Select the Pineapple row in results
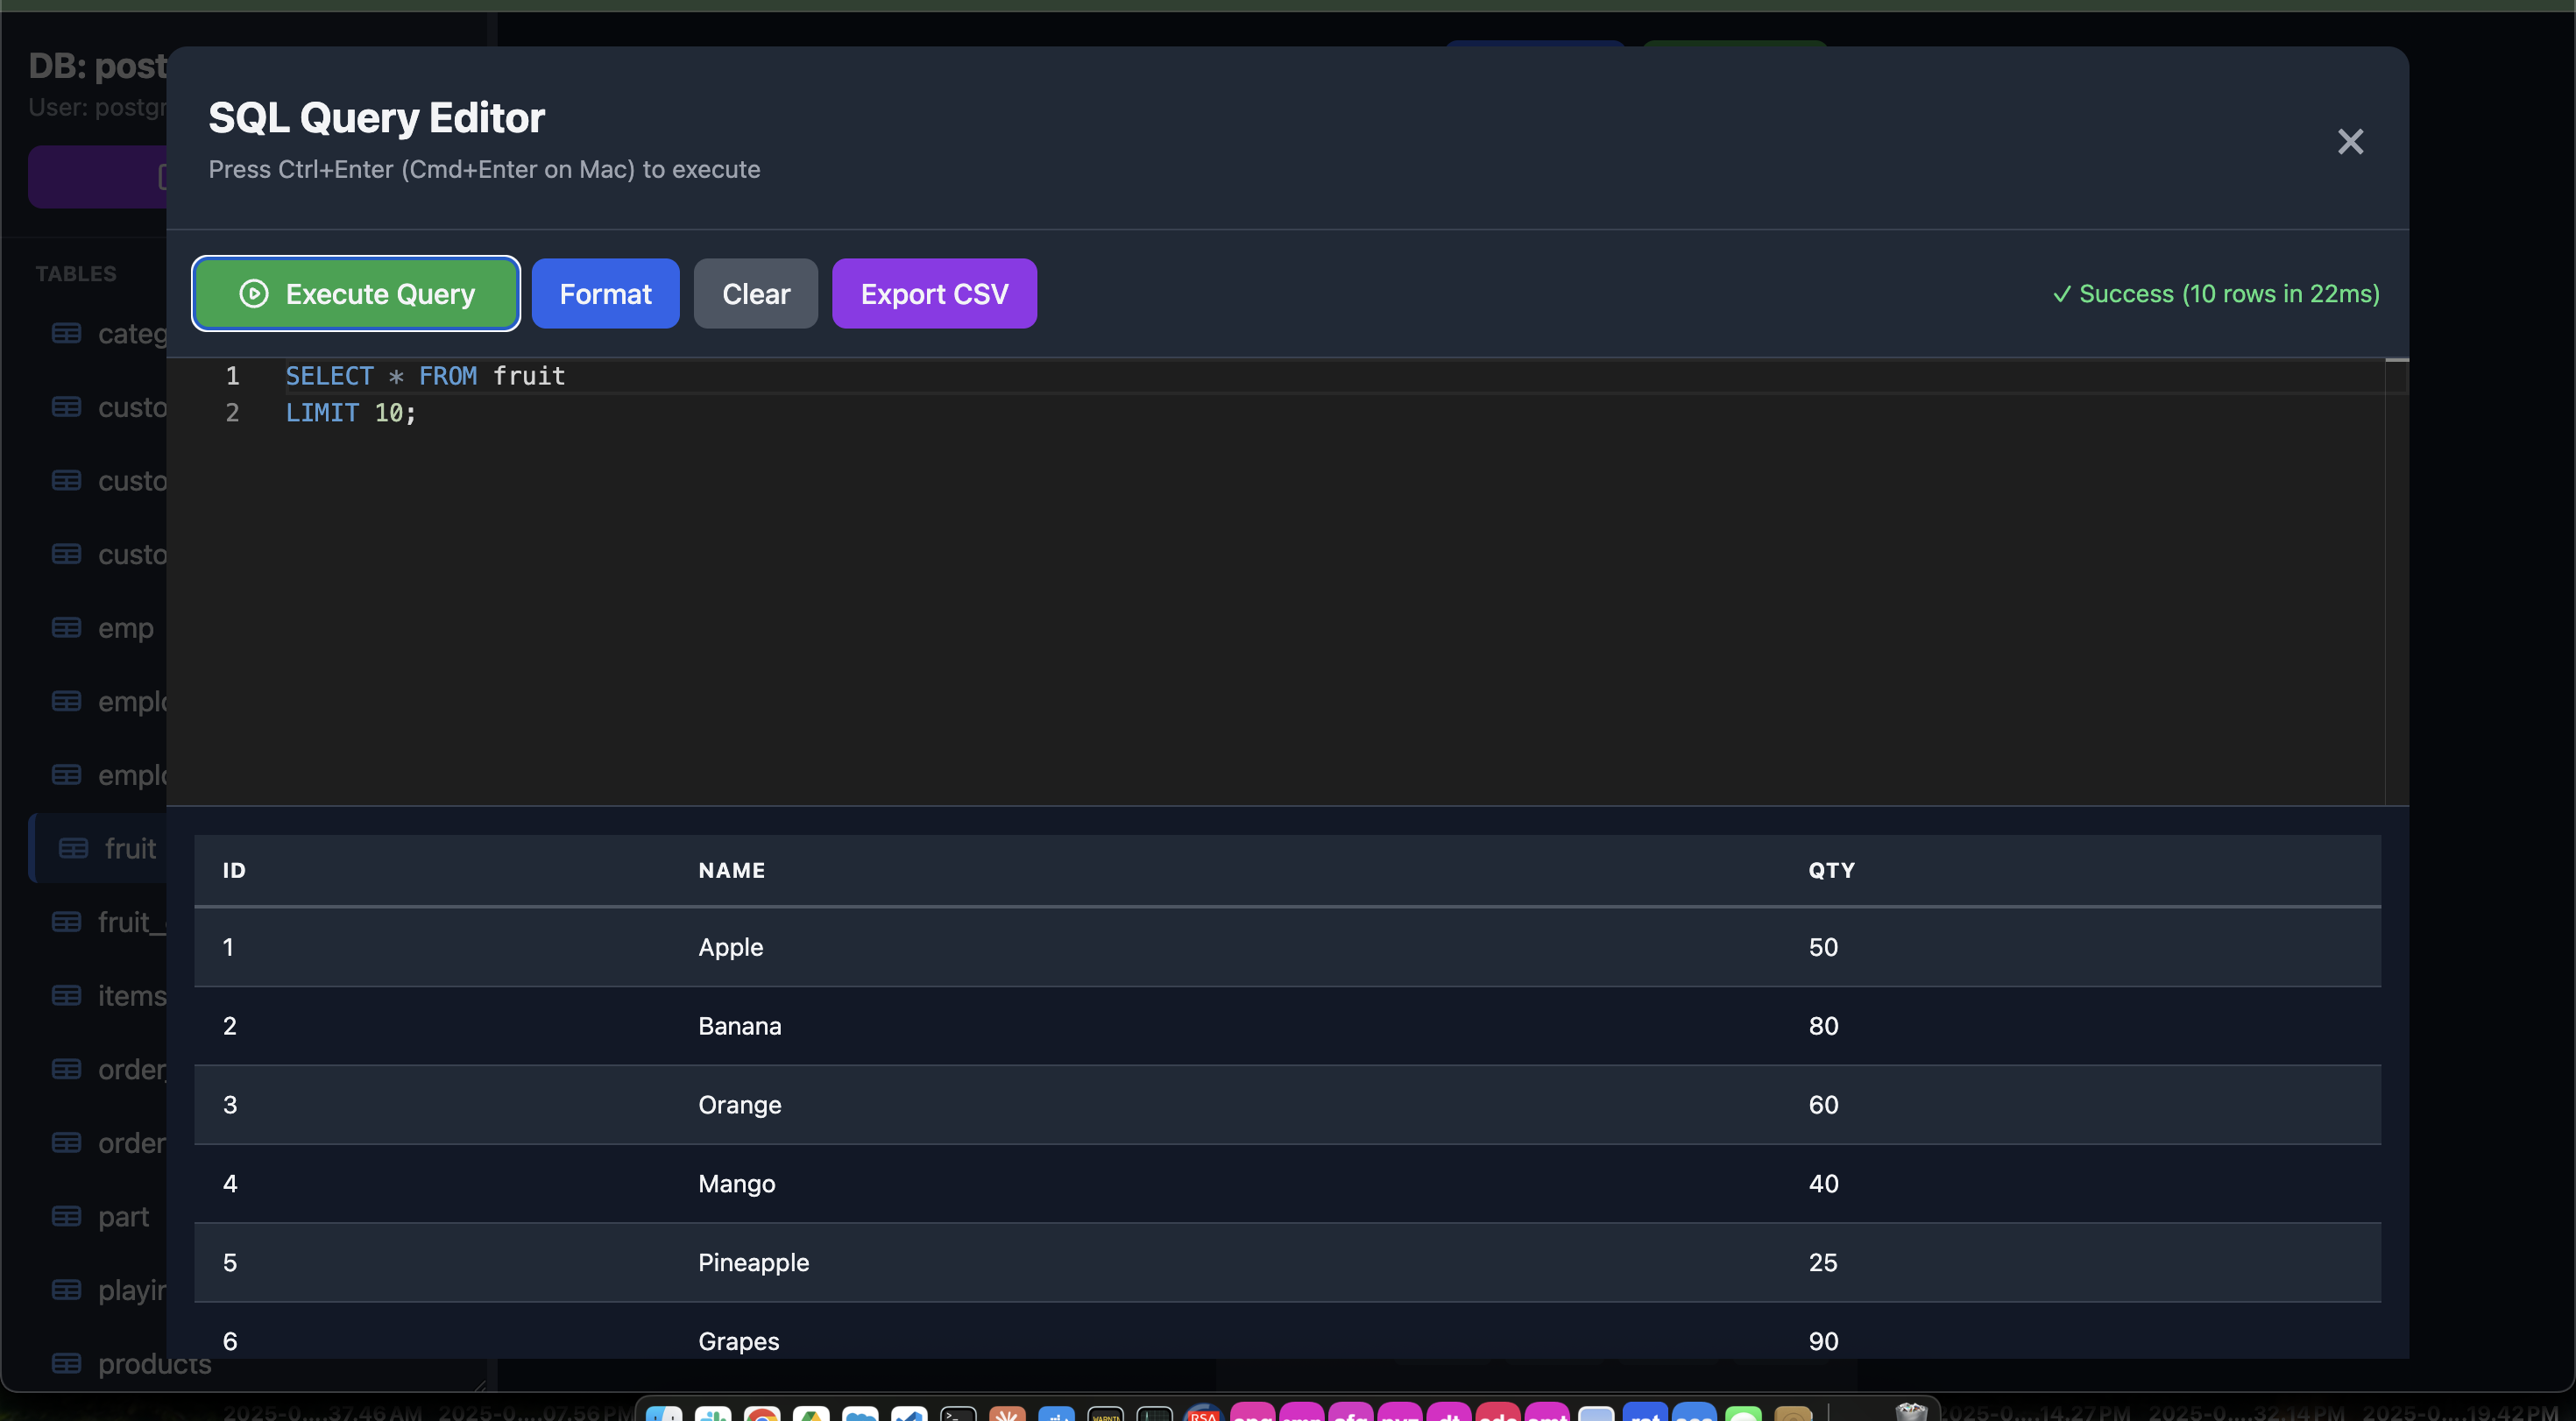2576x1421 pixels. (753, 1262)
